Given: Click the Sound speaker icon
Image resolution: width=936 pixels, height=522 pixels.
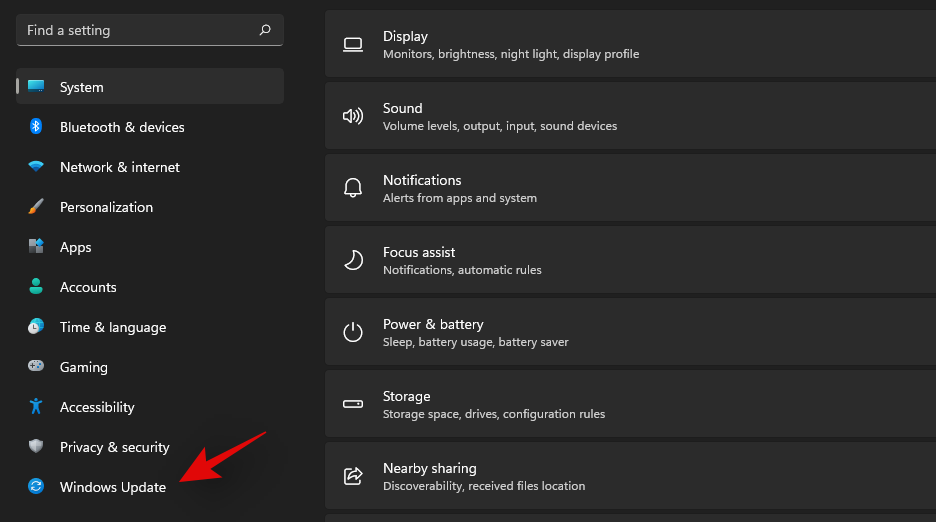Looking at the screenshot, I should [x=353, y=116].
